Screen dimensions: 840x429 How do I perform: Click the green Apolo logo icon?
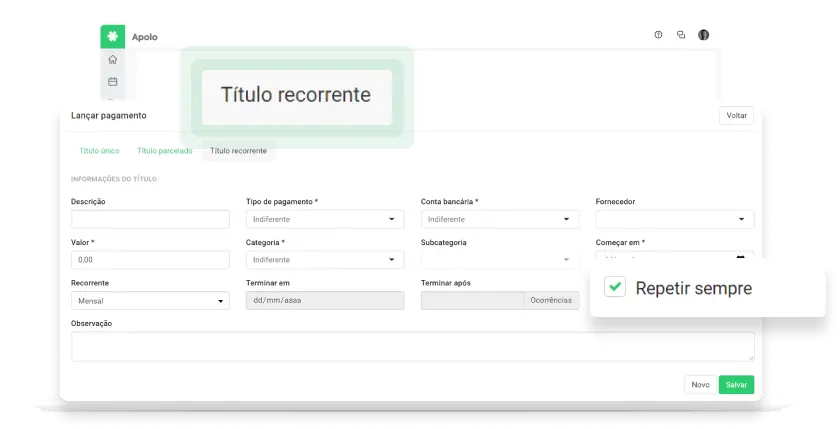tap(112, 36)
